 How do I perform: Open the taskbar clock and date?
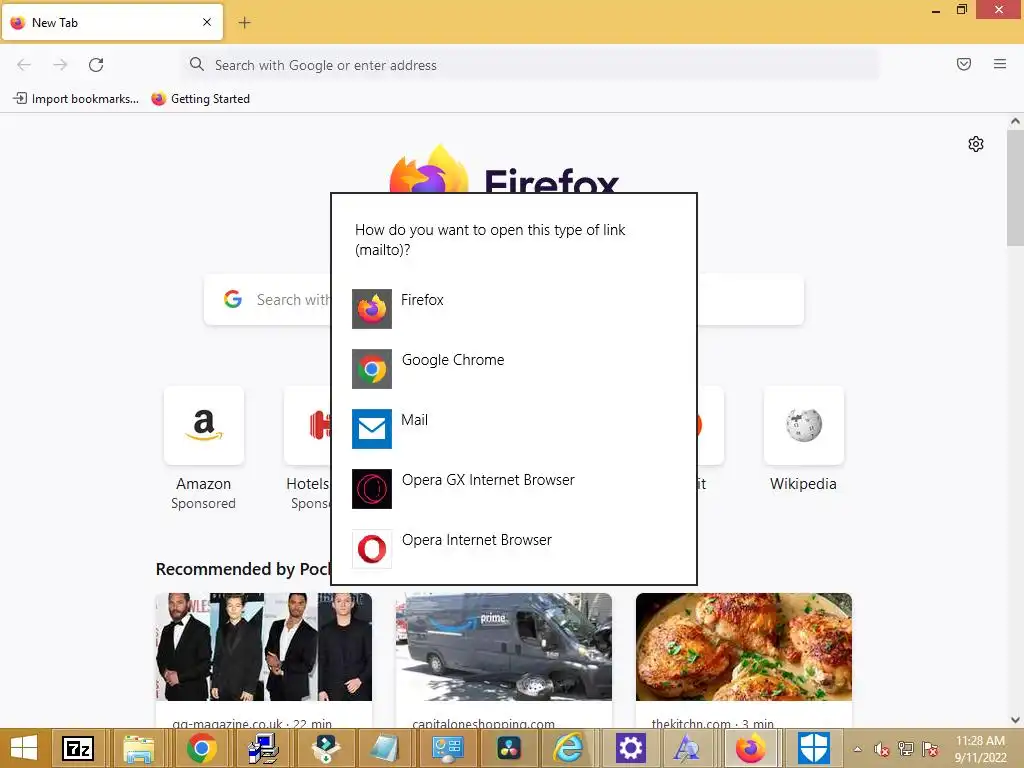click(x=980, y=749)
